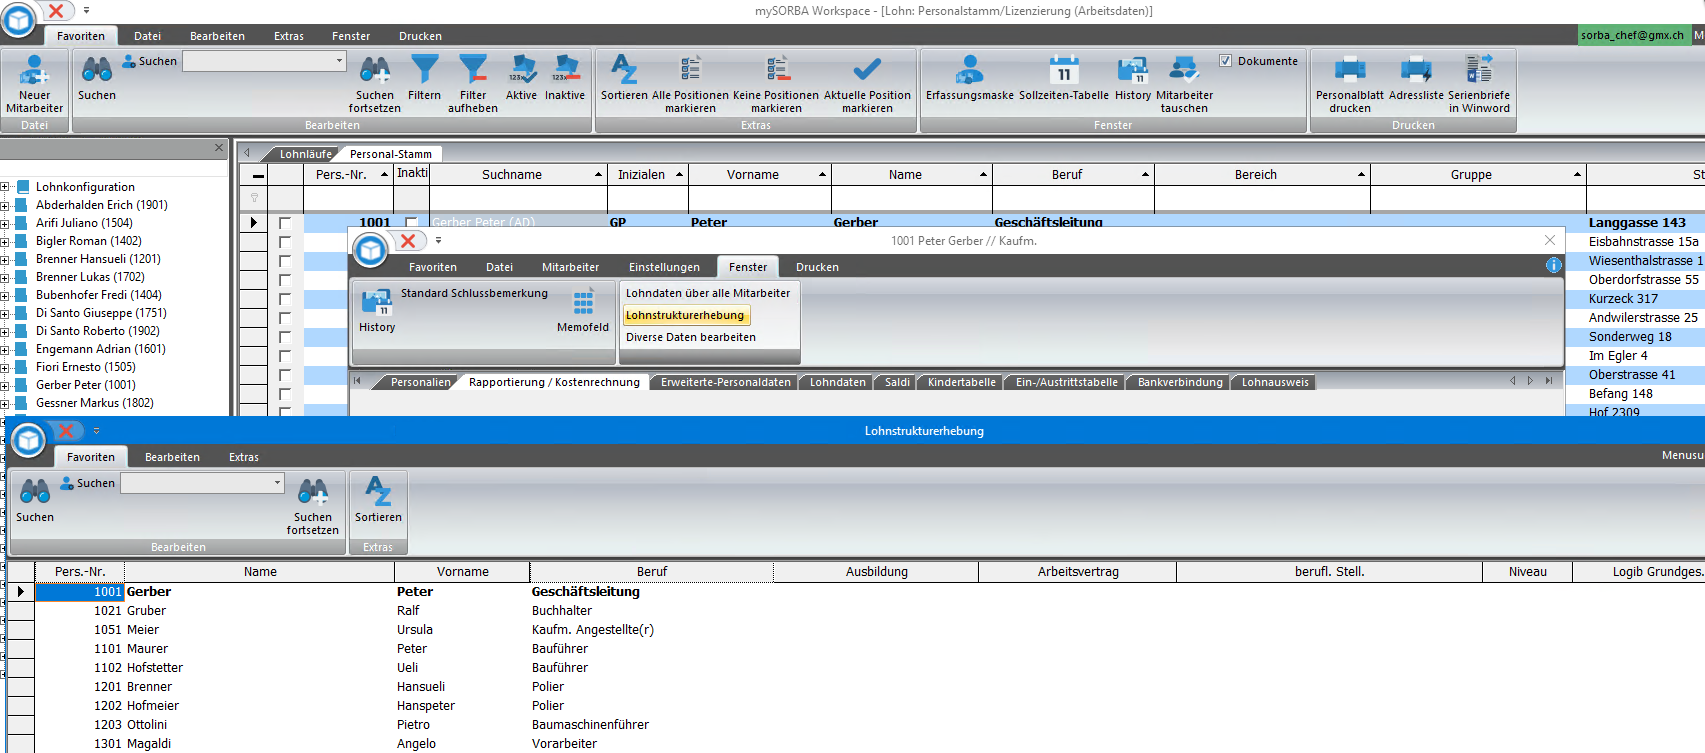Click Diverse Daten bearbeiten

691,337
